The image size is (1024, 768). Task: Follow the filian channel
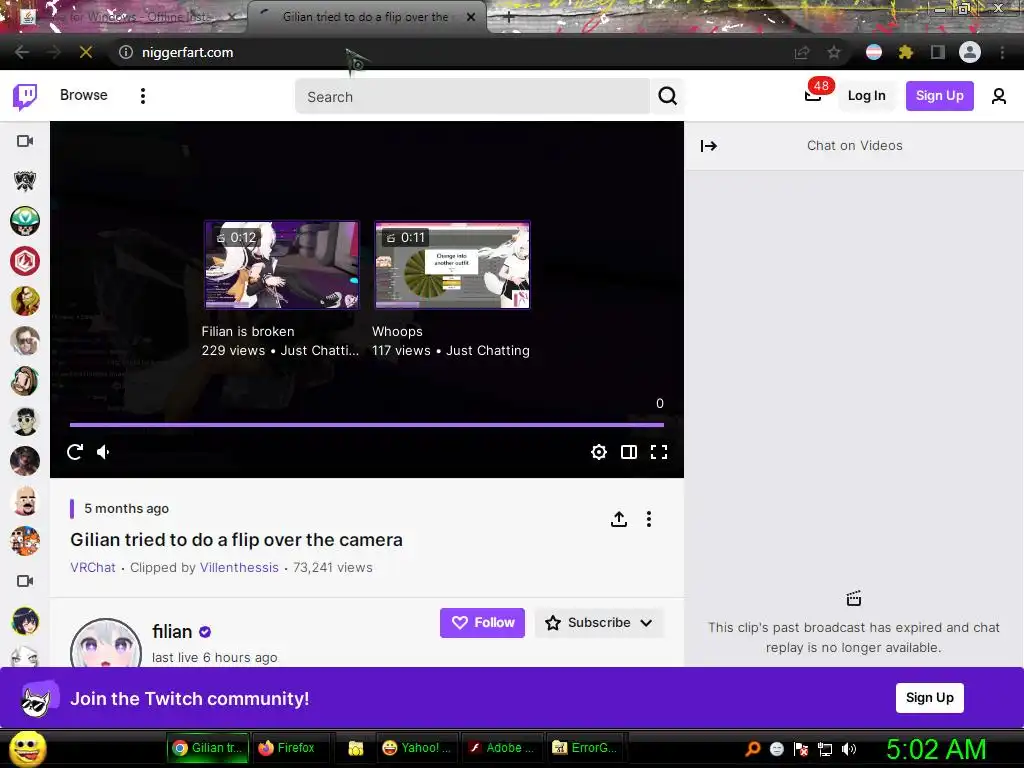click(482, 623)
